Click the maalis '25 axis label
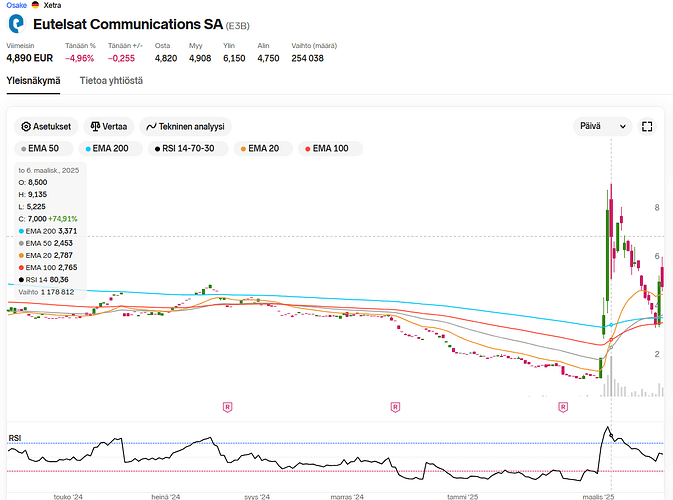 598,497
